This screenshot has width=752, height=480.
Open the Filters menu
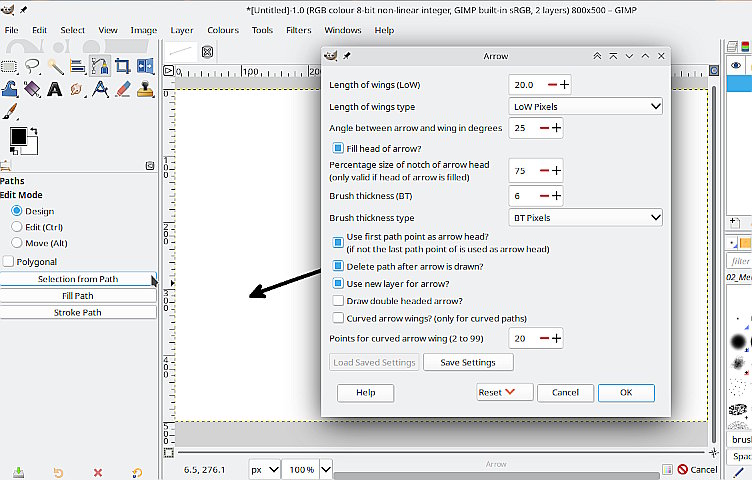(299, 30)
